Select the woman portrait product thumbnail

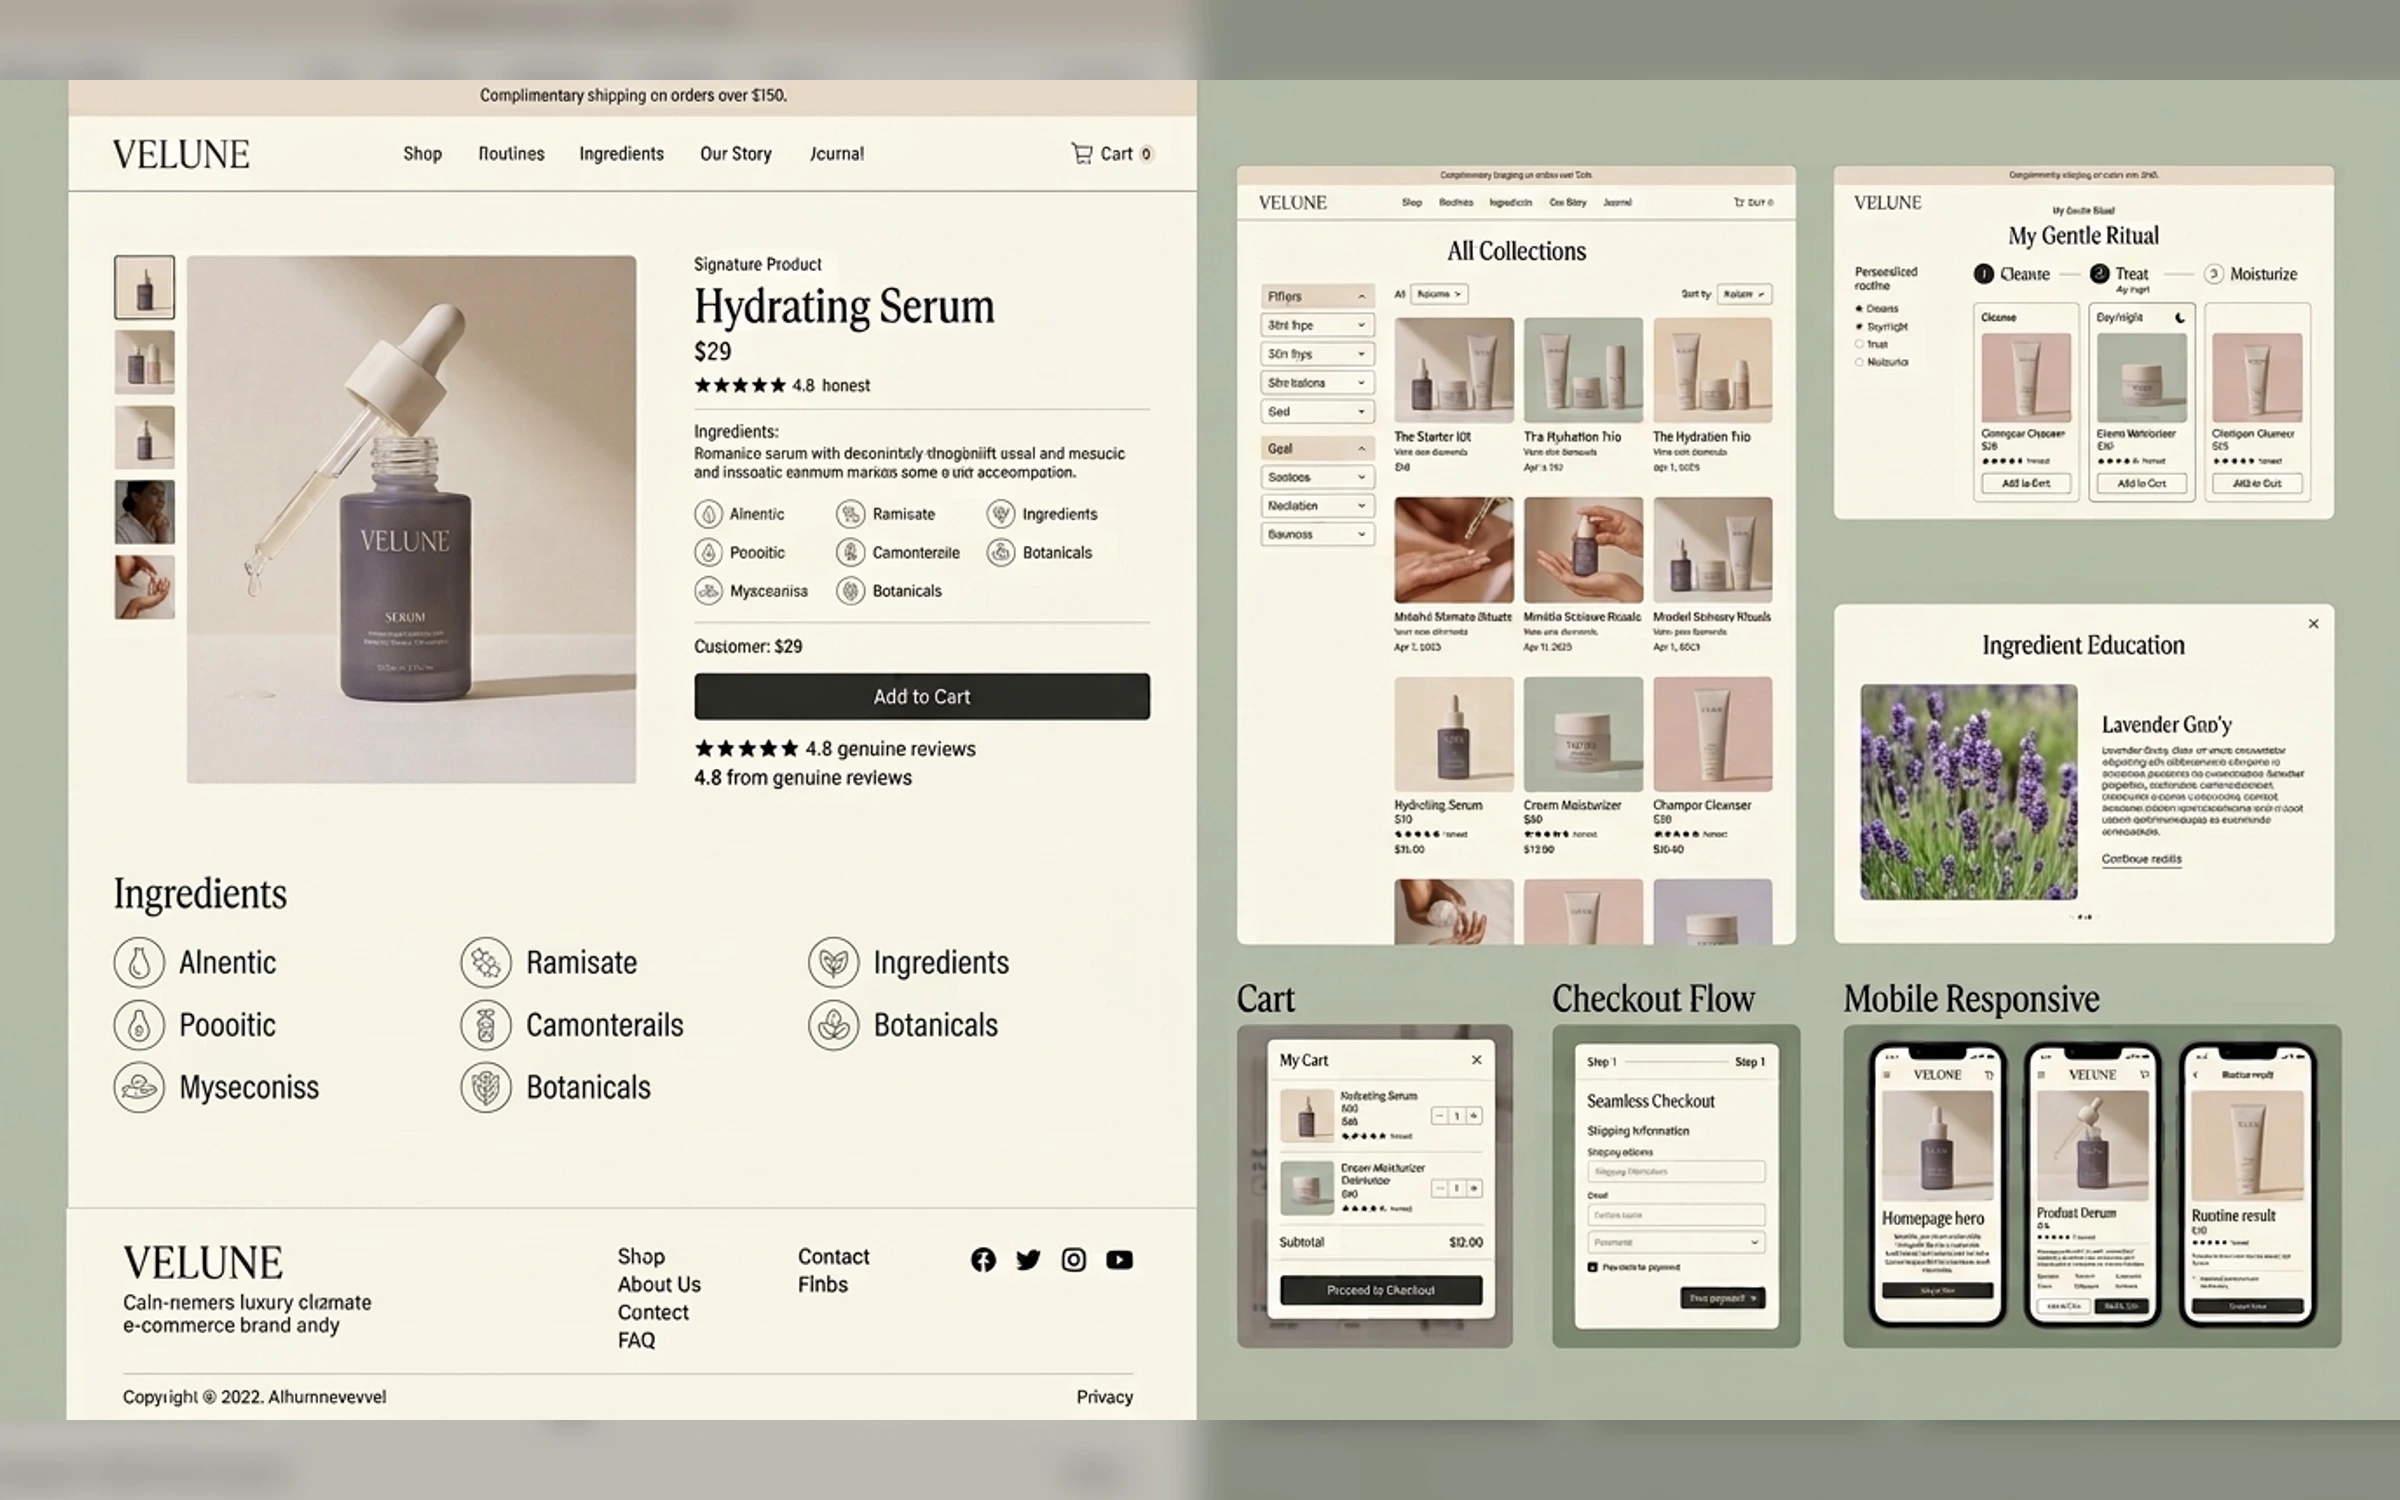coord(144,512)
